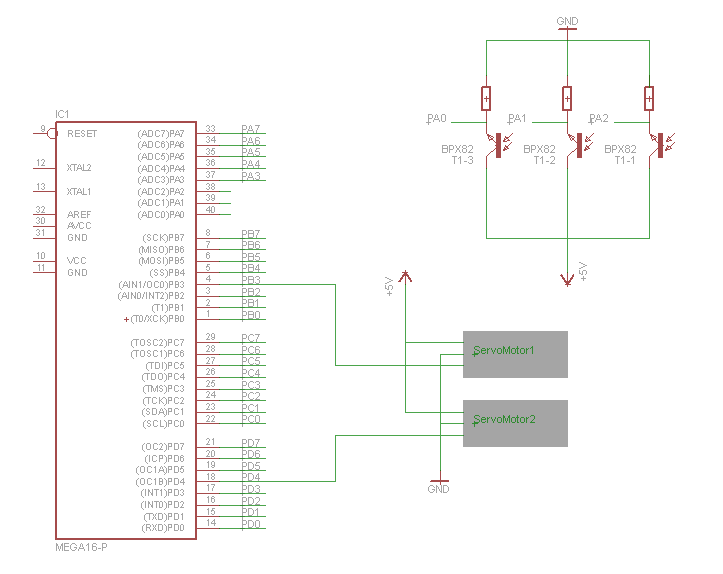Click the (TOSC2)PC7 pin name
Viewport: 723px width, 574px height.
(157, 343)
